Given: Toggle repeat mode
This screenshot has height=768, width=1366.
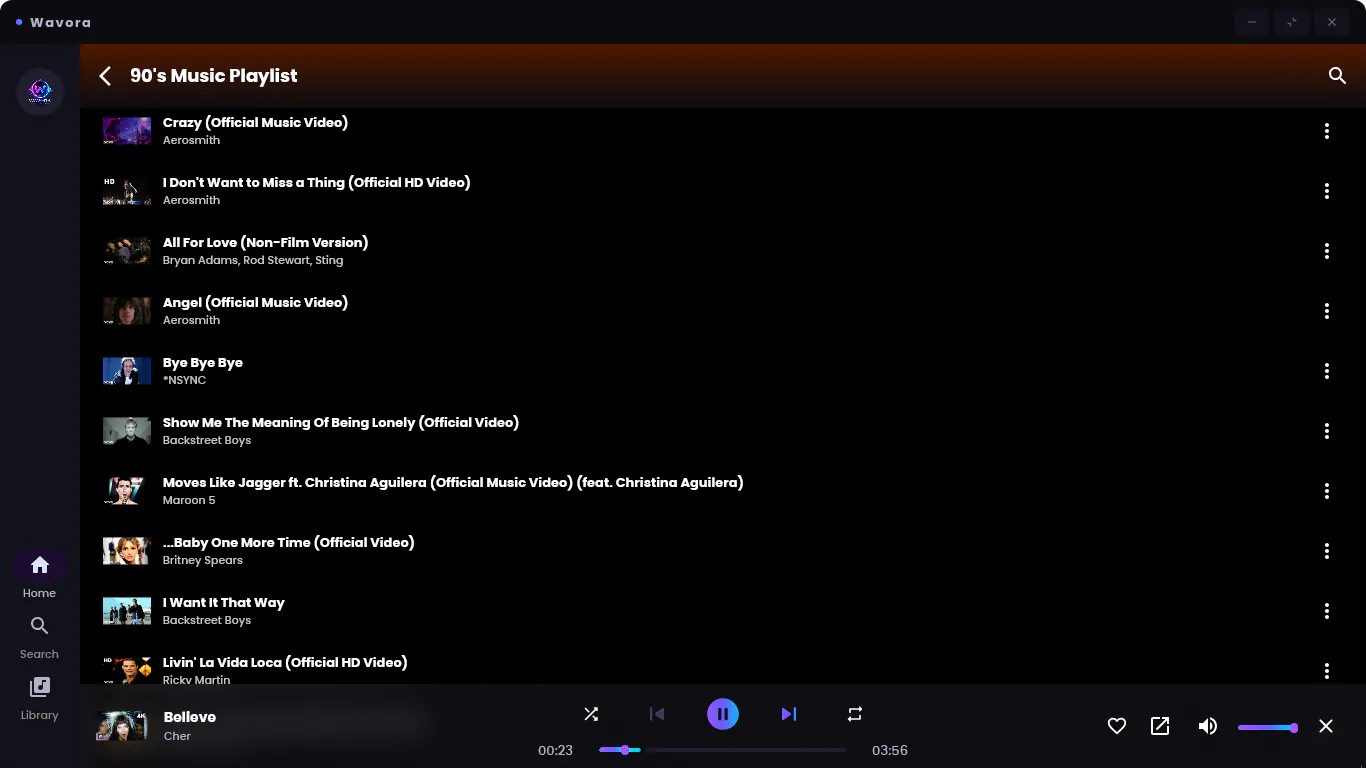Looking at the screenshot, I should [x=855, y=714].
